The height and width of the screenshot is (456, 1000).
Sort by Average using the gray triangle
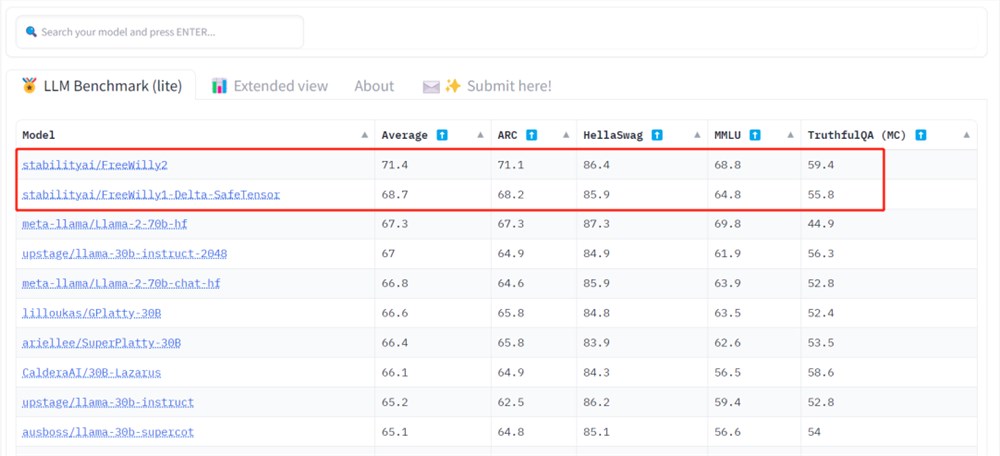coord(480,135)
